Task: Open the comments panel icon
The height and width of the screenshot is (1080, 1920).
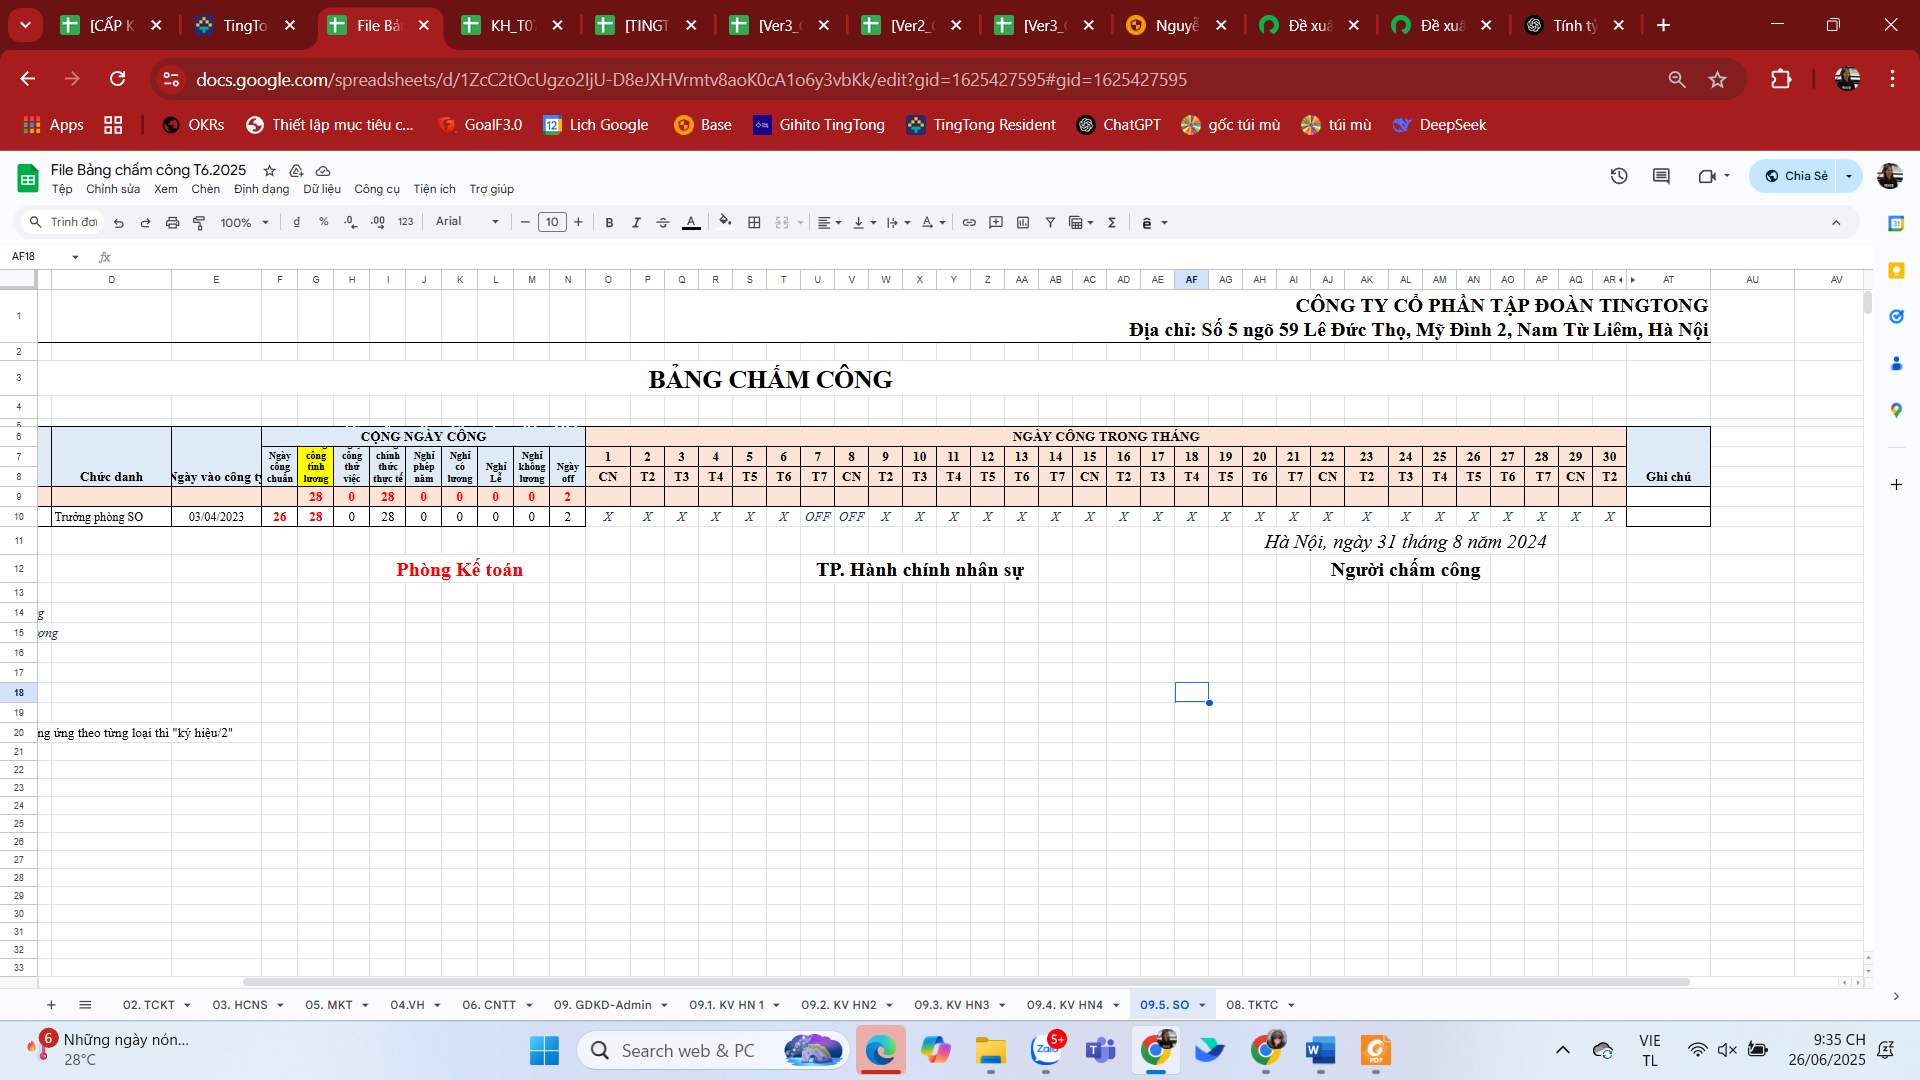Action: [1661, 176]
